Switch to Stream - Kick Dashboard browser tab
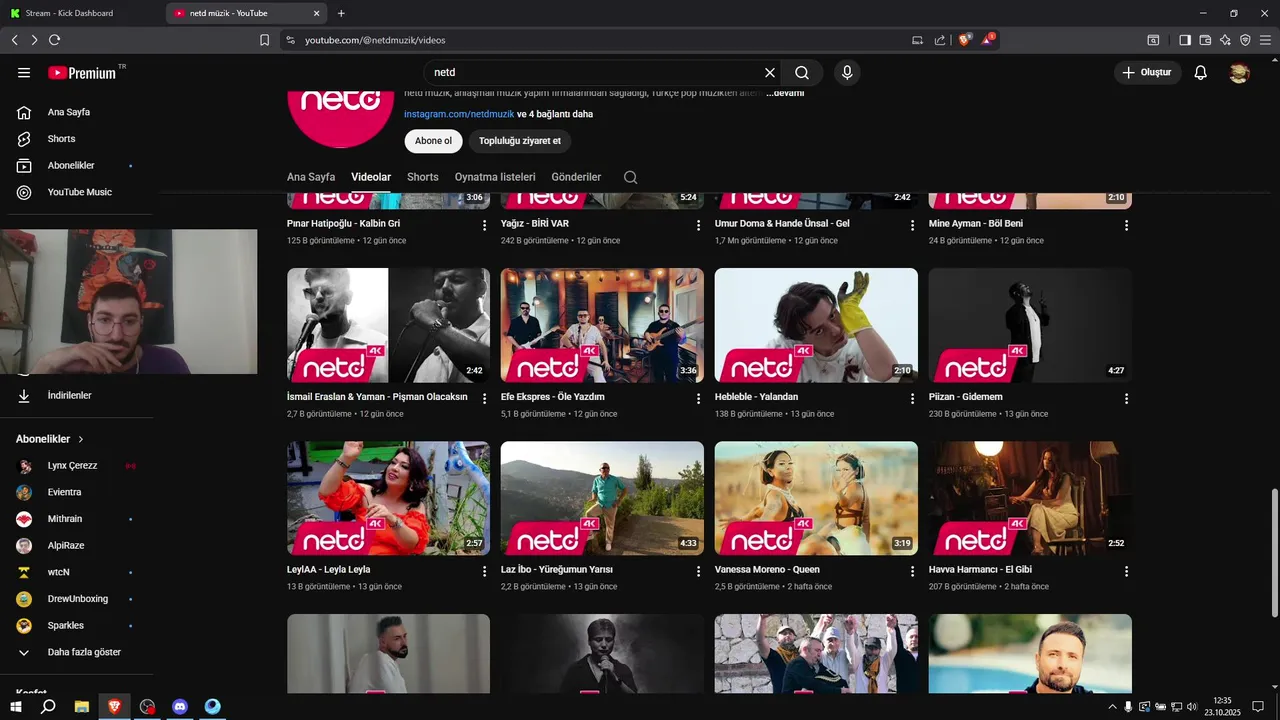This screenshot has width=1280, height=720. (x=80, y=13)
